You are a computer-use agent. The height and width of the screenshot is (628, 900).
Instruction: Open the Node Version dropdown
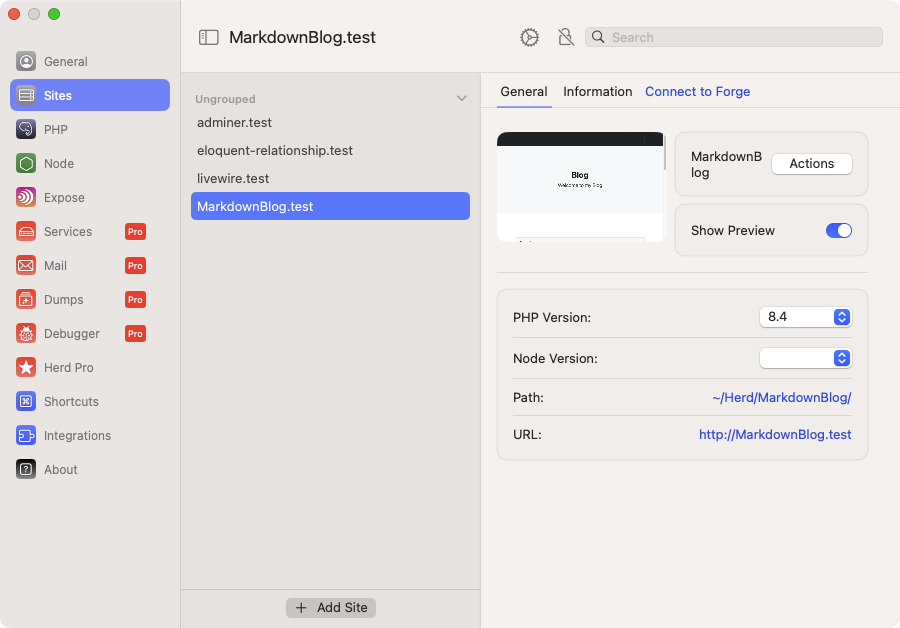[x=805, y=358]
